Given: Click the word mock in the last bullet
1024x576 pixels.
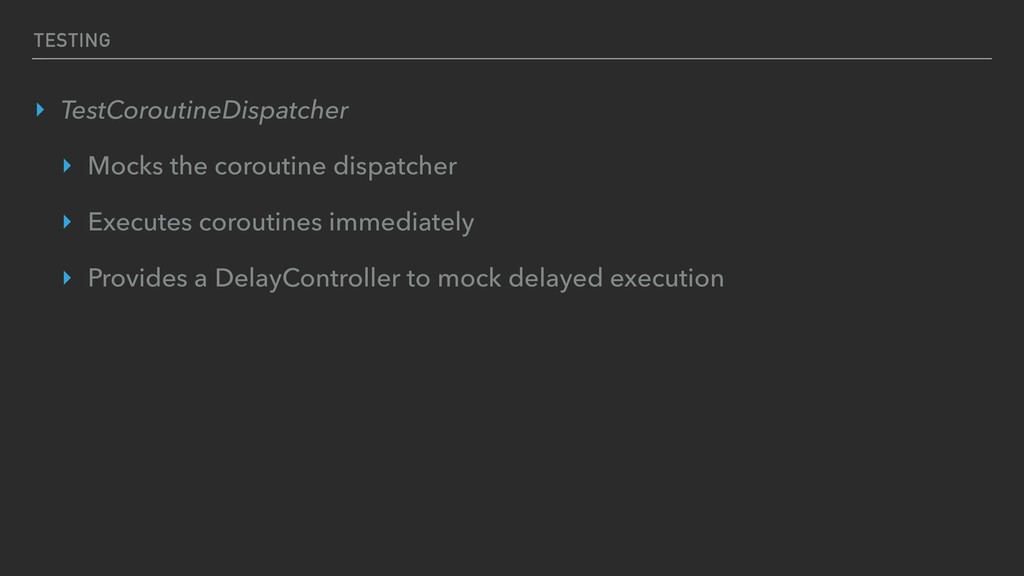Looking at the screenshot, I should pyautogui.click(x=470, y=278).
